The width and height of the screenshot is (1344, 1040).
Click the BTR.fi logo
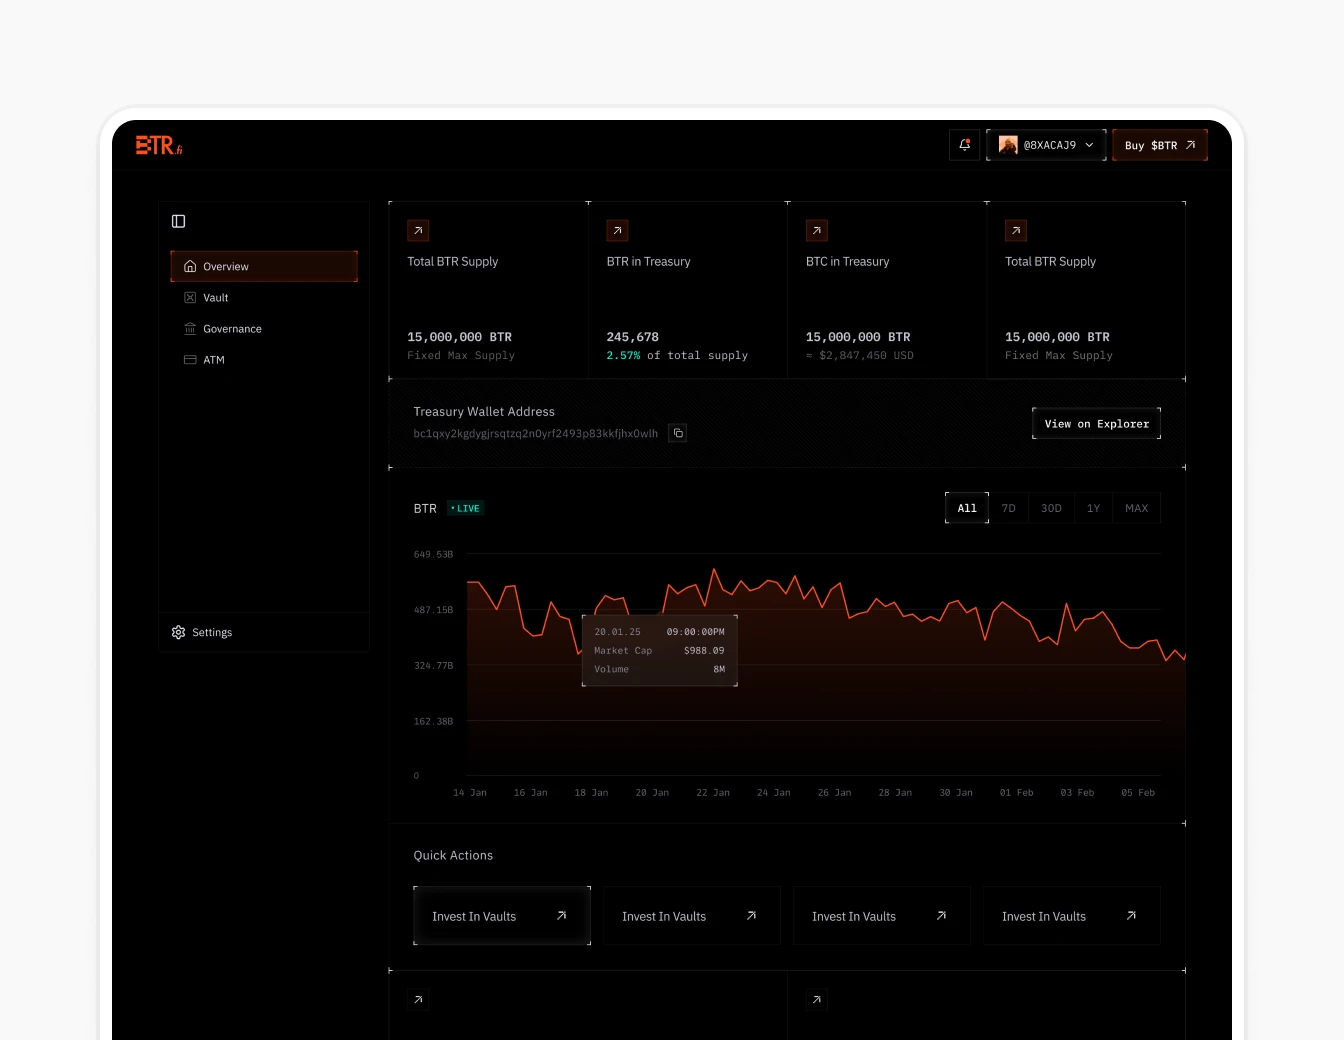click(x=158, y=144)
